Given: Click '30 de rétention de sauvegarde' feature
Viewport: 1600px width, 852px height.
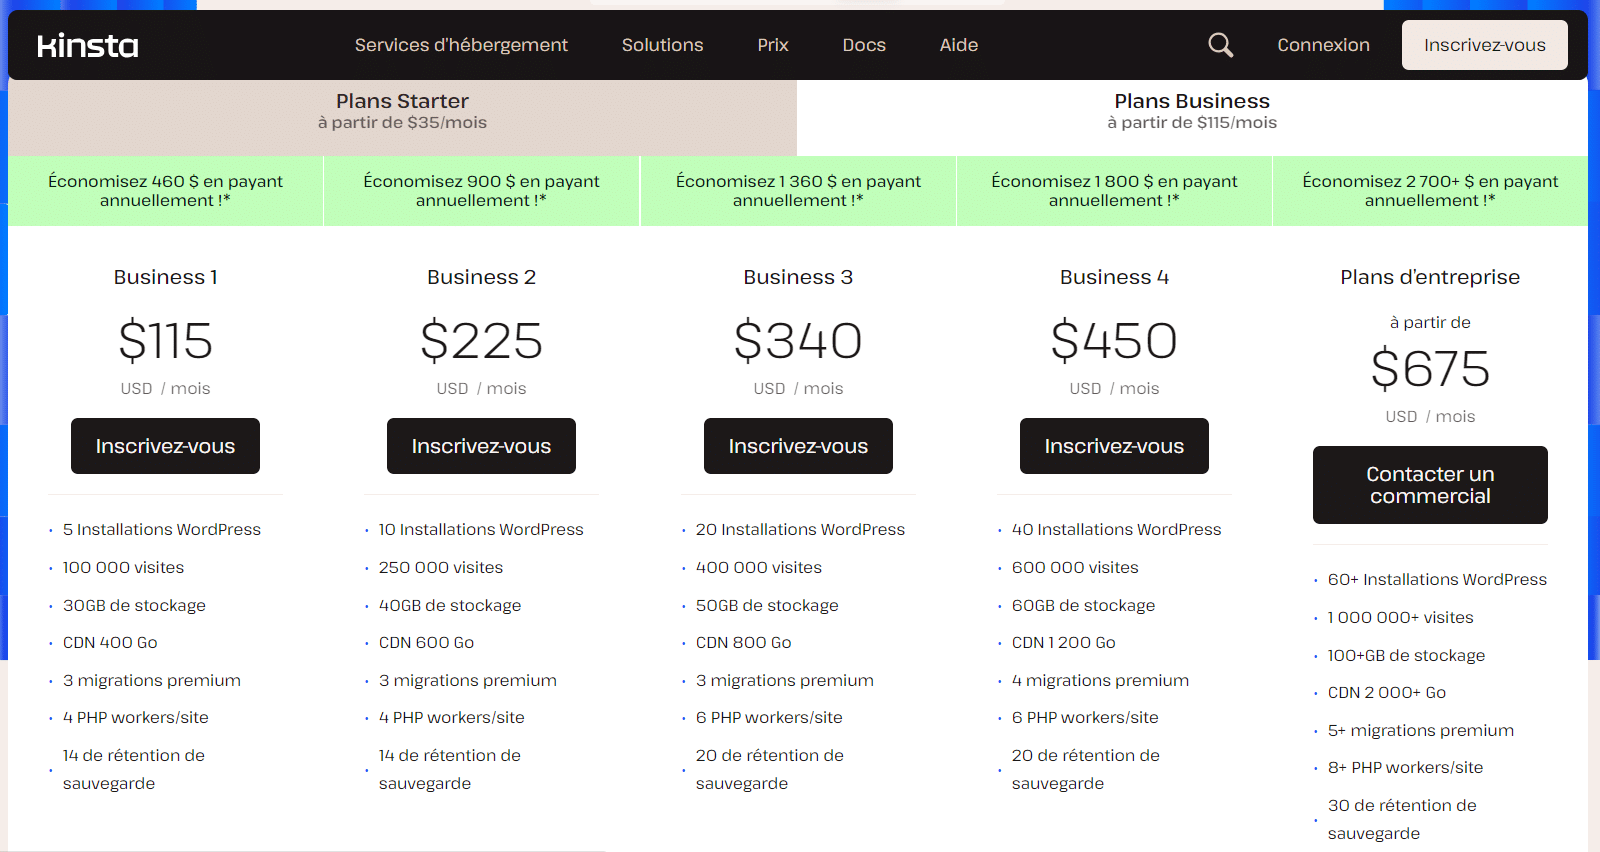Looking at the screenshot, I should (1402, 819).
